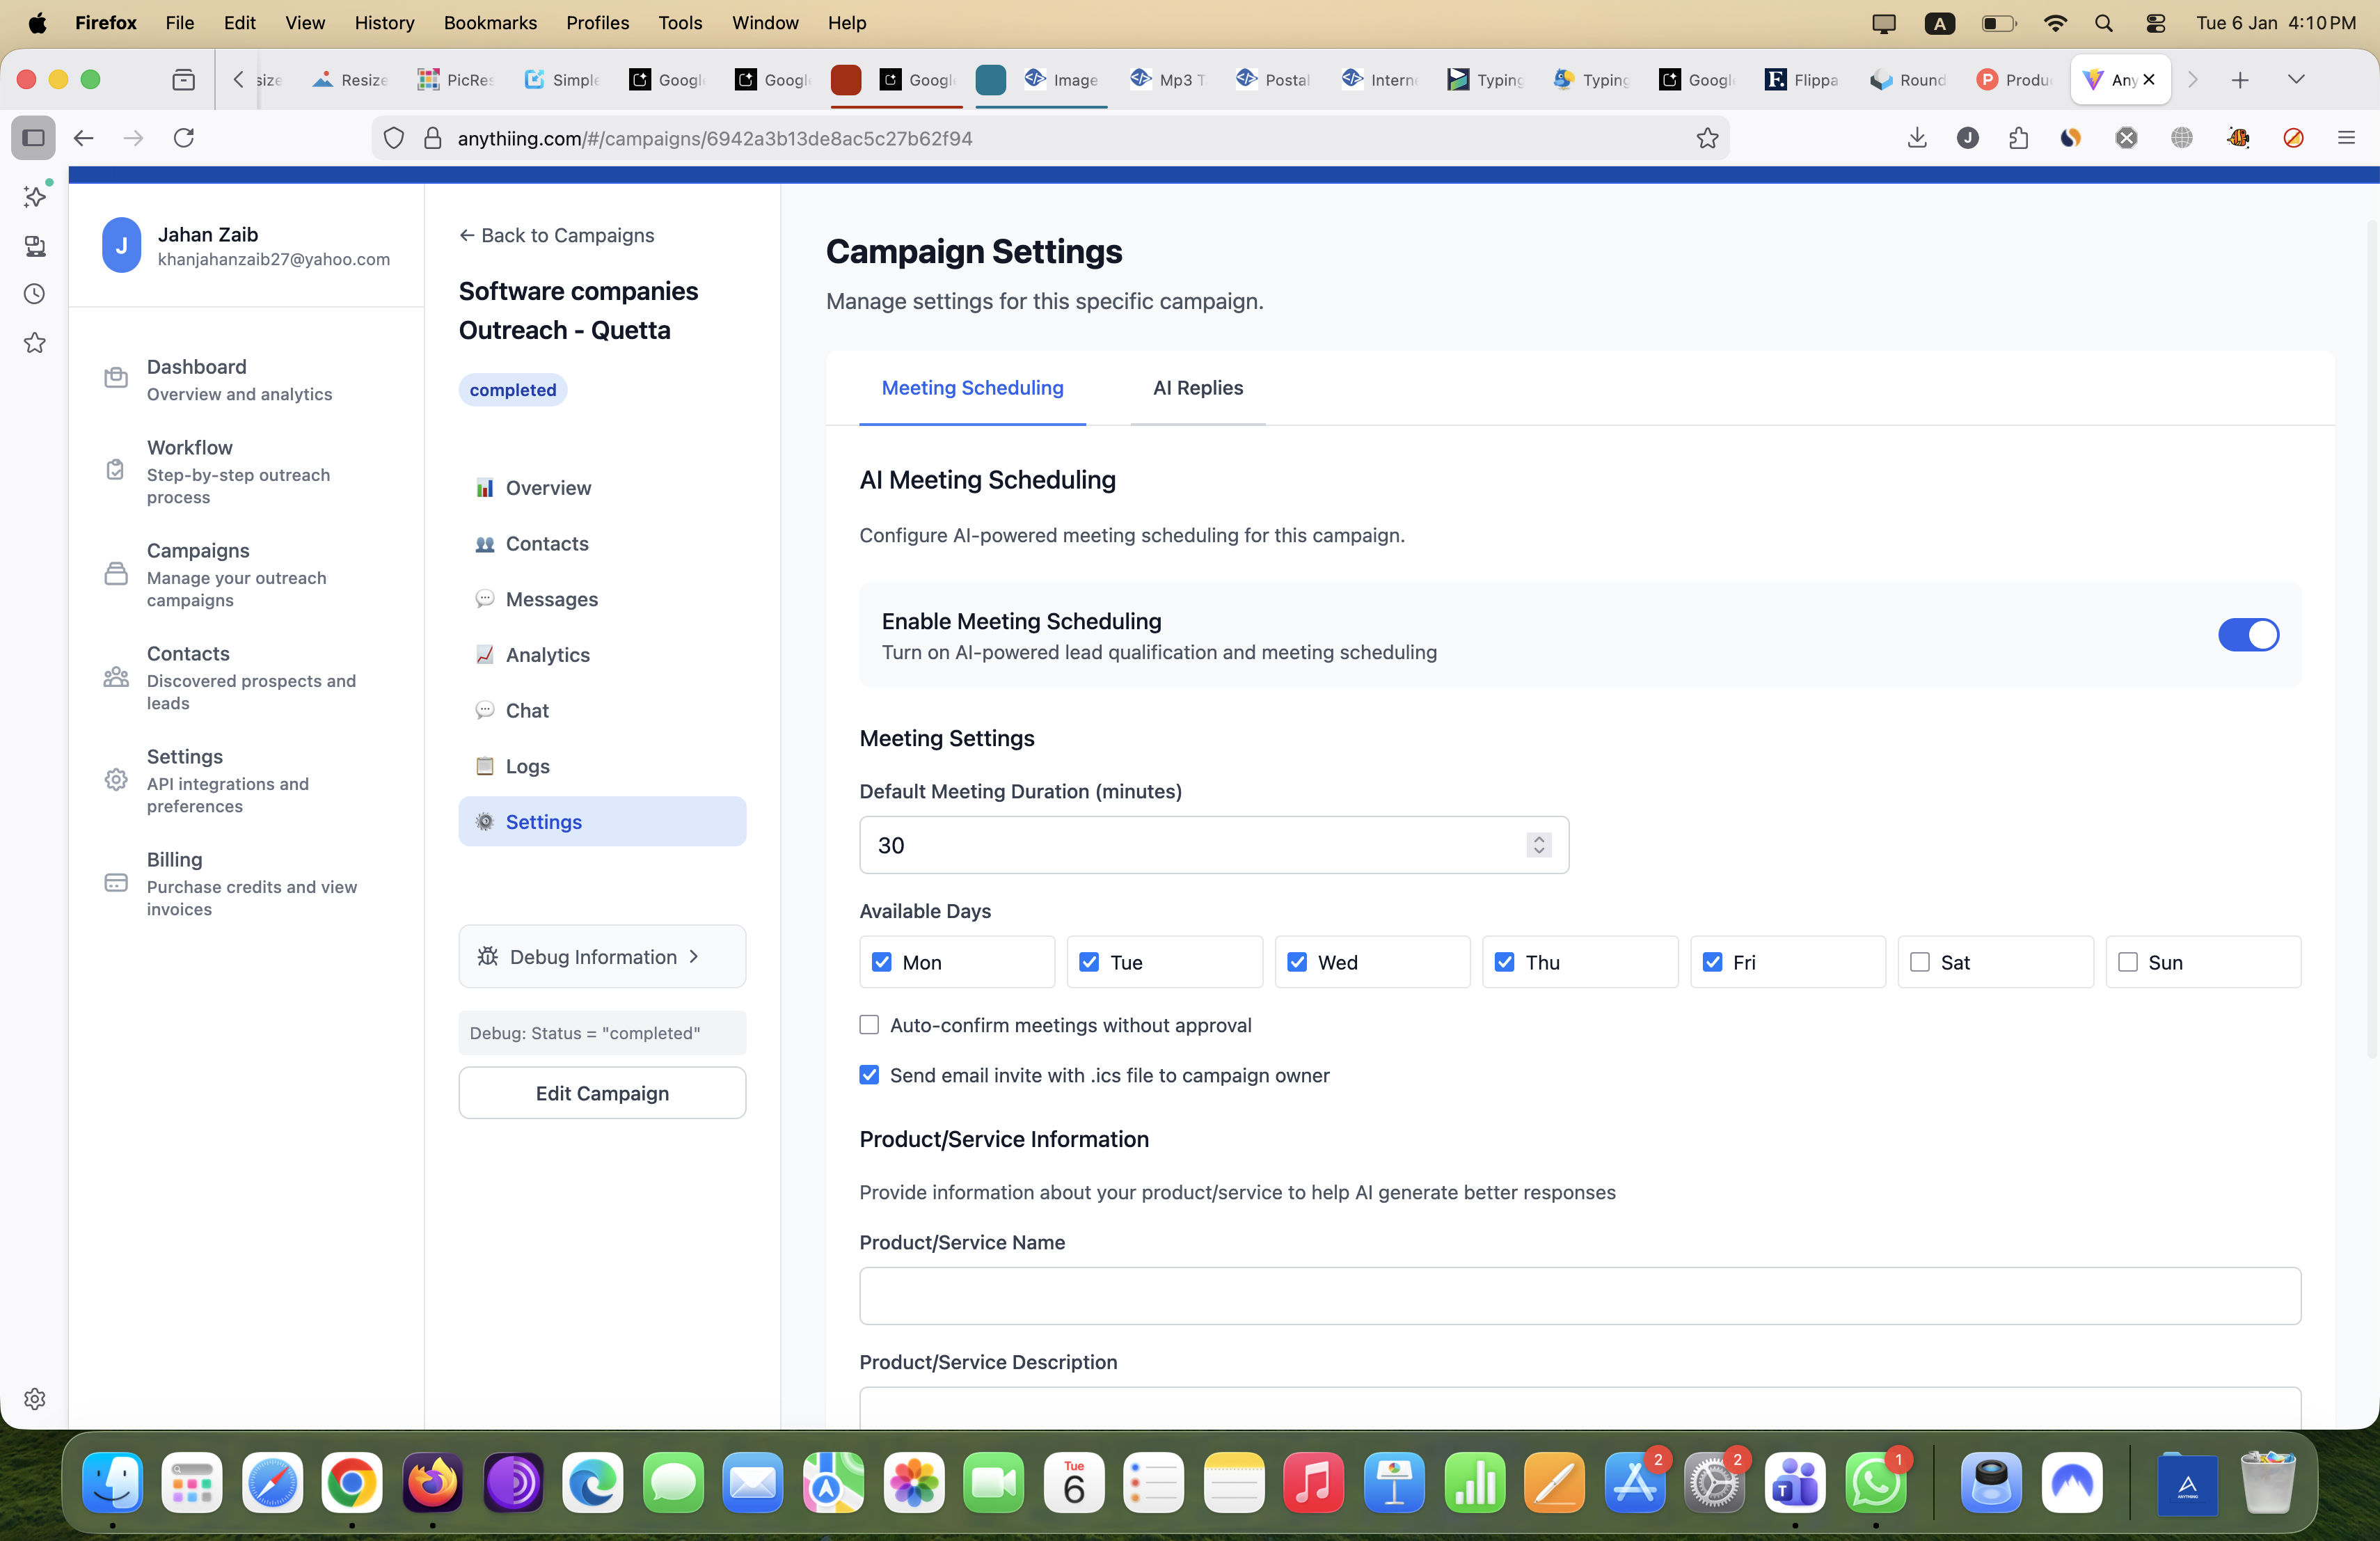Viewport: 2380px width, 1541px height.
Task: Open Messages via the speech bubble icon
Action: pos(486,599)
